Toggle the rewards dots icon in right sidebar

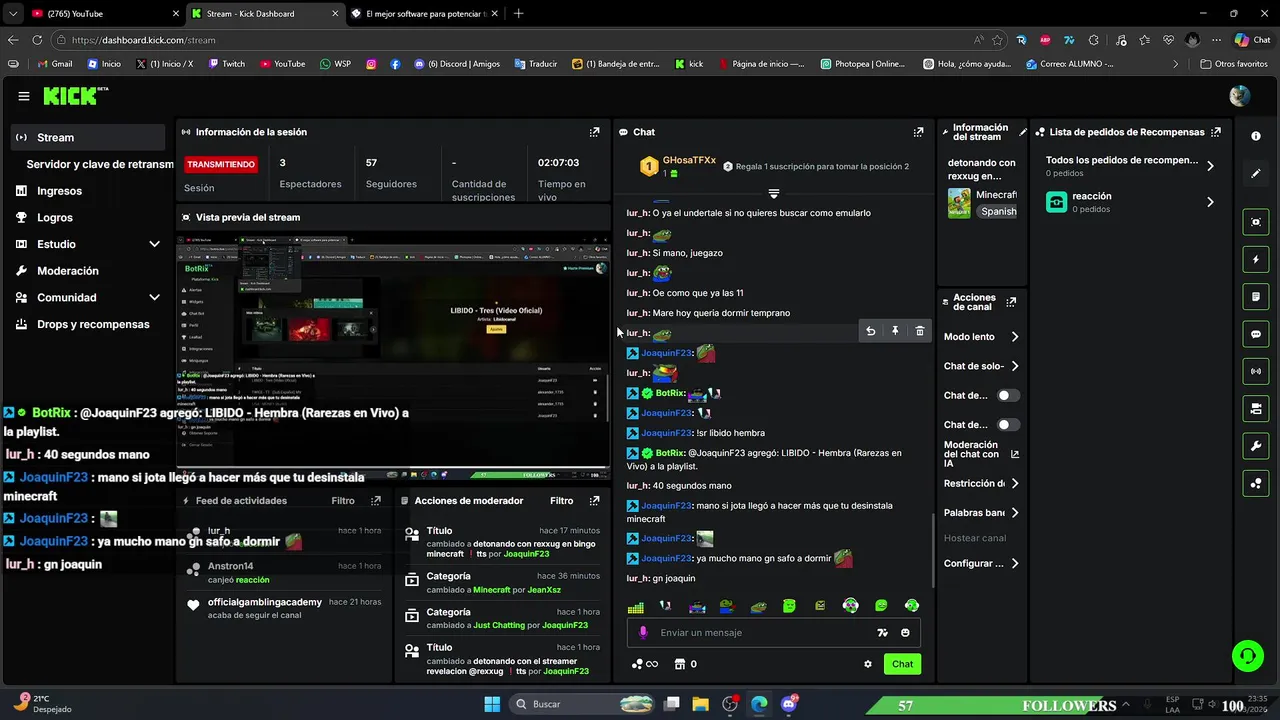(1256, 483)
